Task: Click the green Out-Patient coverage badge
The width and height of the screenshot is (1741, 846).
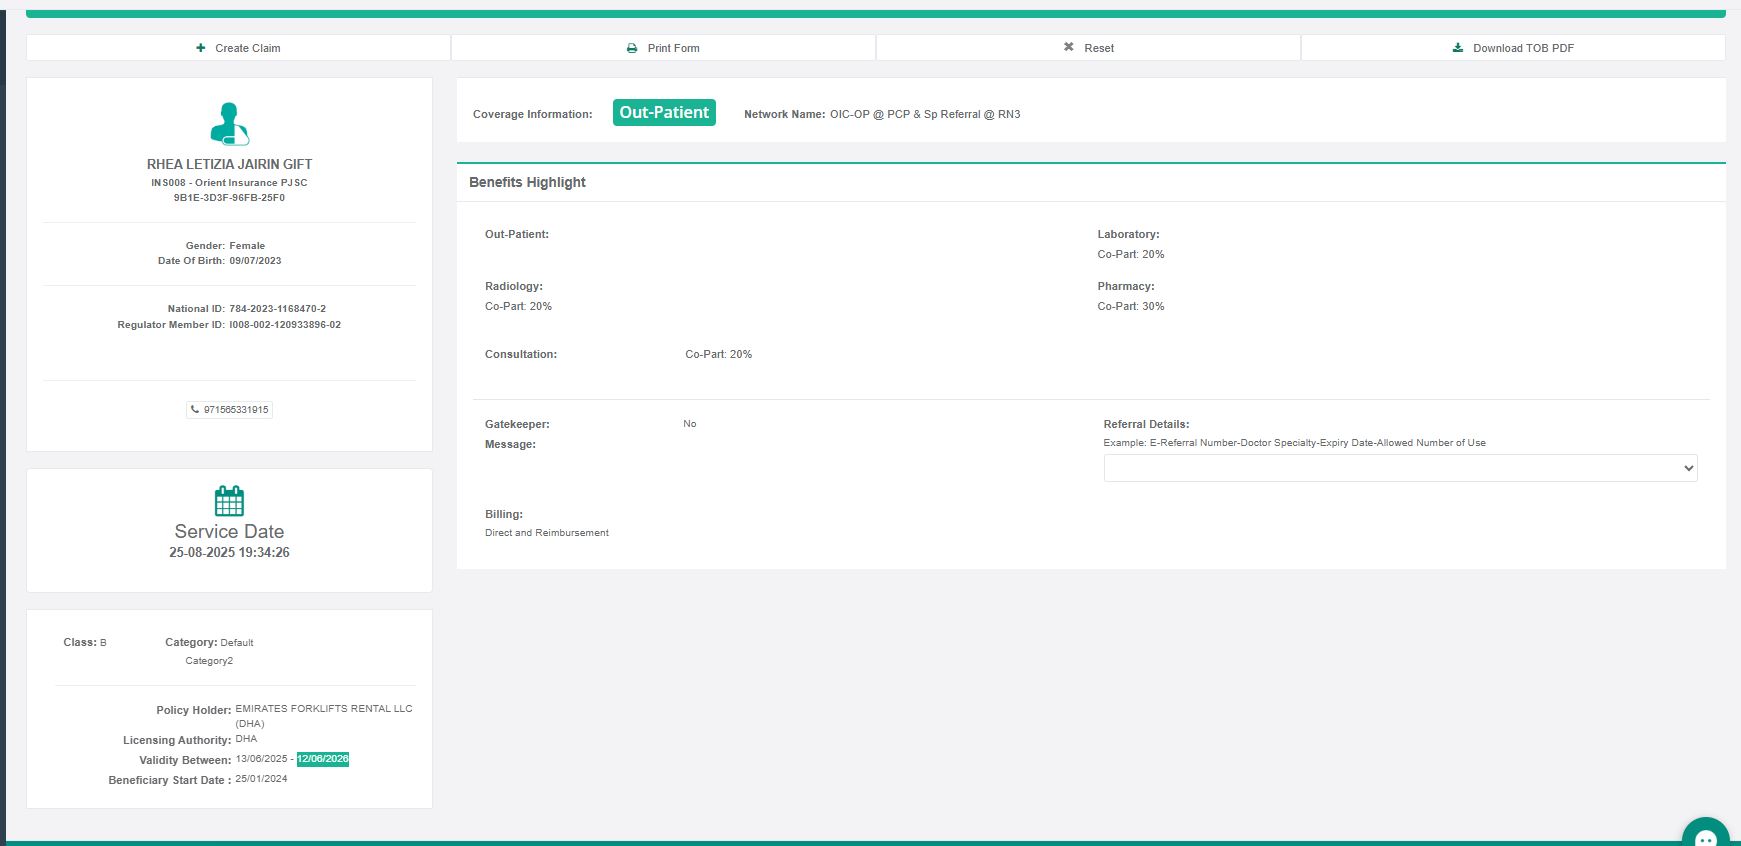Action: pos(664,113)
